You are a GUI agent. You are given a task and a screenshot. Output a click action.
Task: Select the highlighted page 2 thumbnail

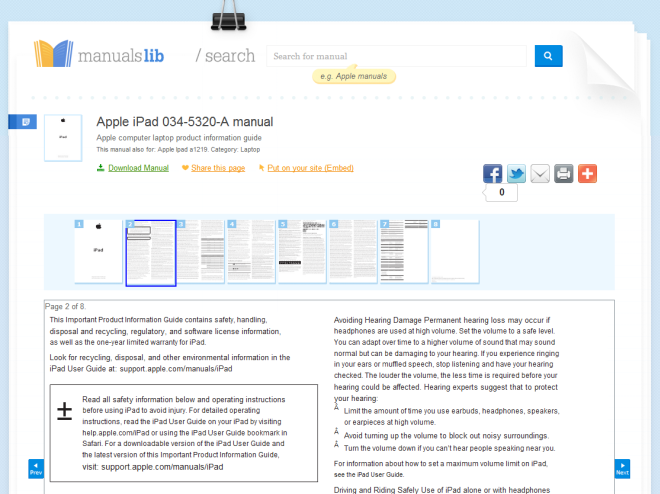pos(151,253)
